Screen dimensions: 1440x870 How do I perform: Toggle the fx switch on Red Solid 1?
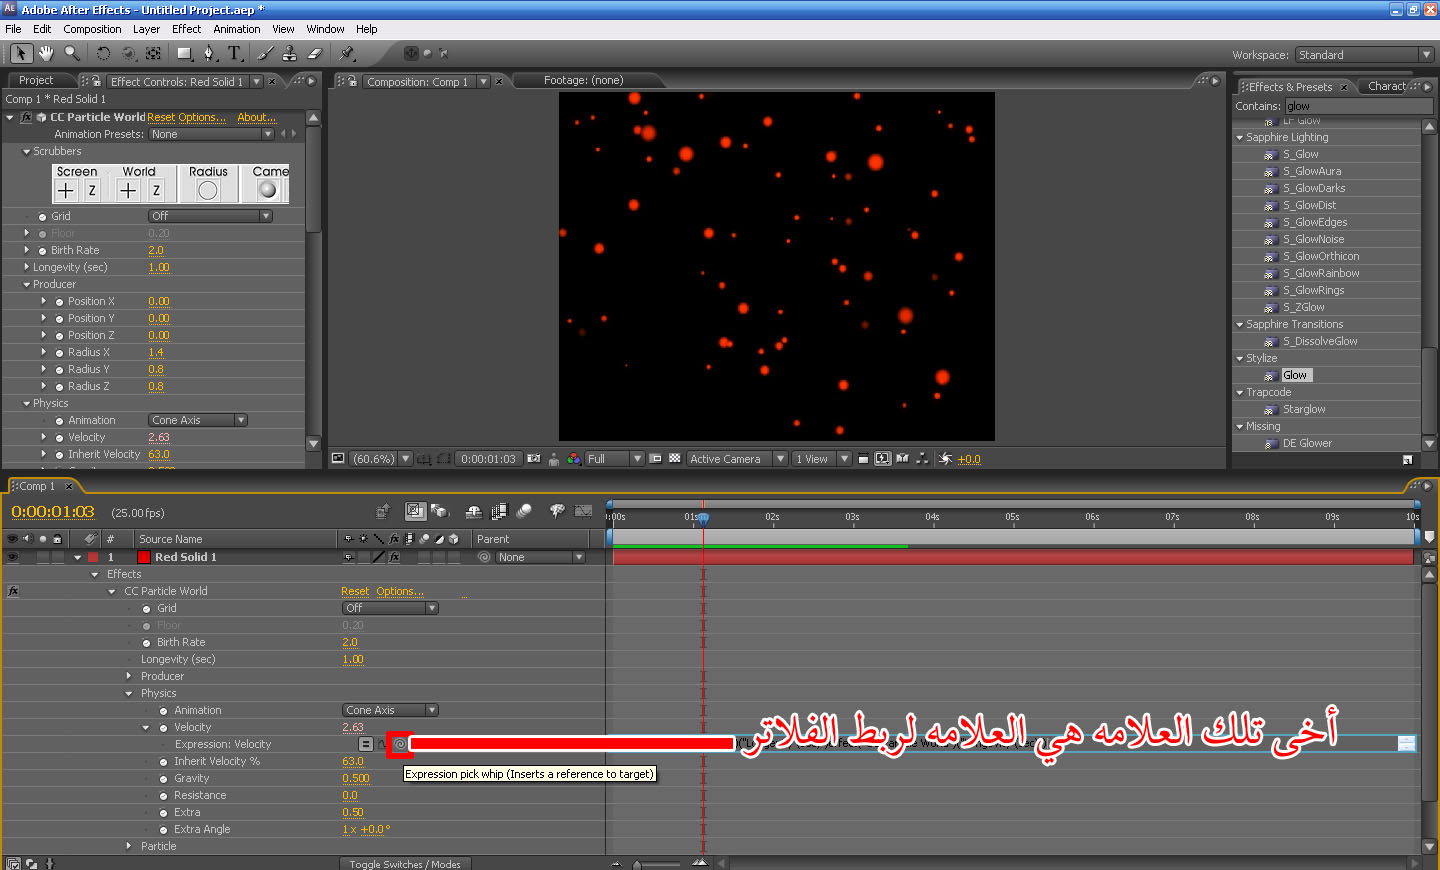click(x=395, y=557)
